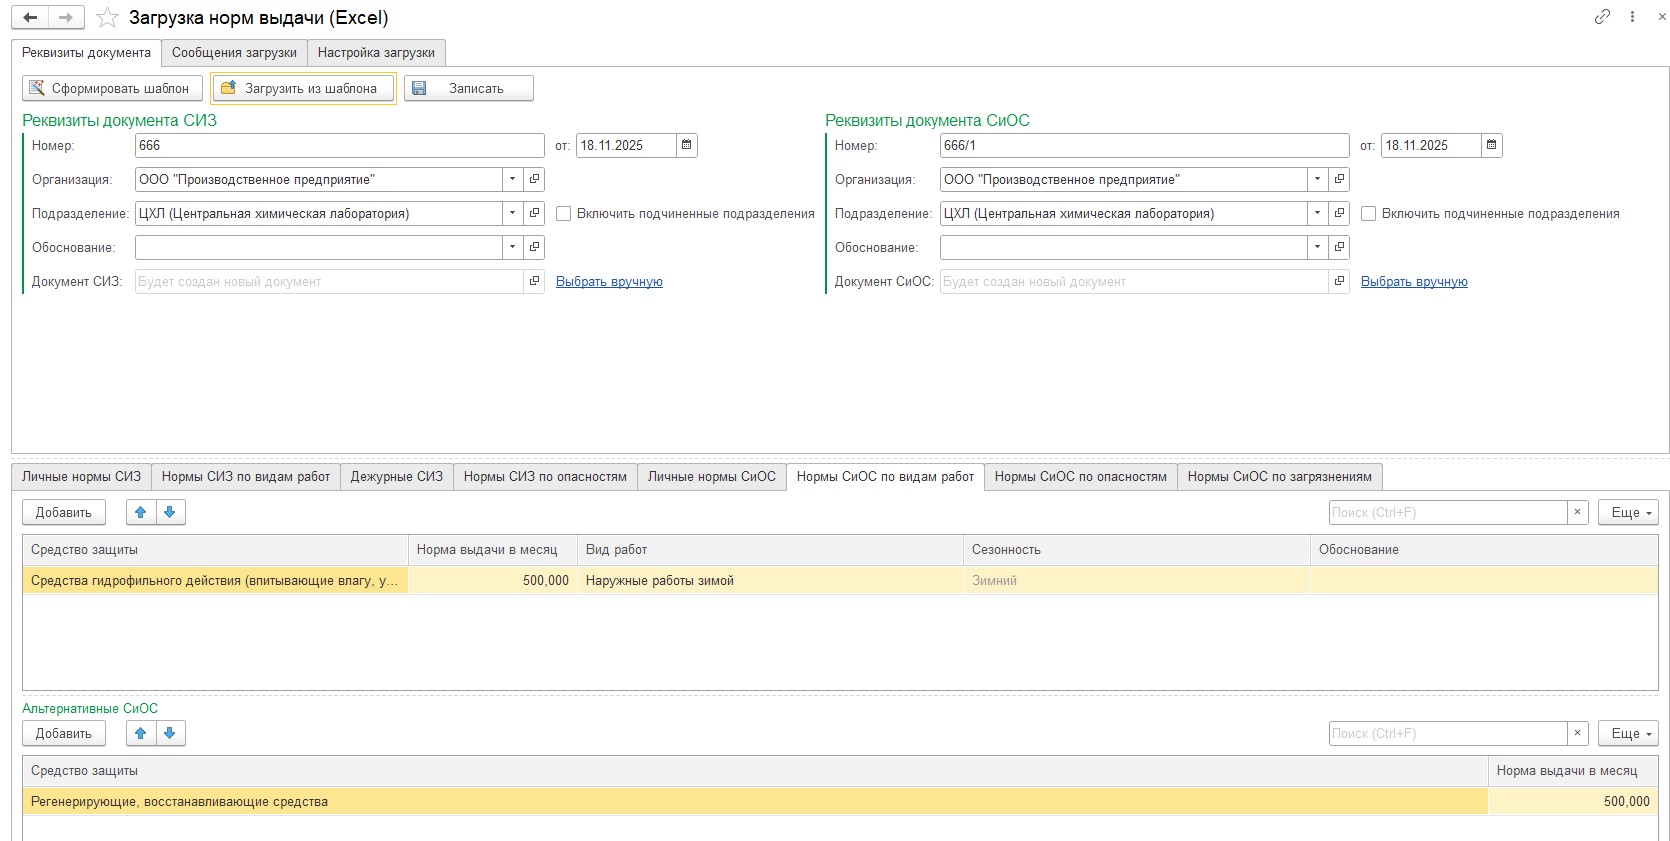Open the СИЗ Организация record
Viewport: 1670px width, 841px height.
point(535,180)
